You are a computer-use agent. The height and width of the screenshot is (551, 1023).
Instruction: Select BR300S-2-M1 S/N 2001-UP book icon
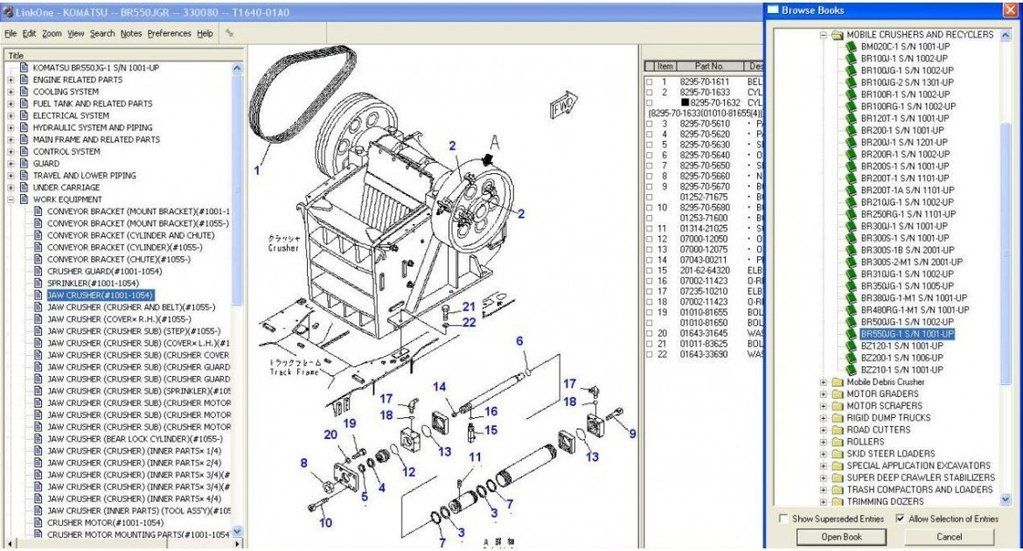point(851,261)
